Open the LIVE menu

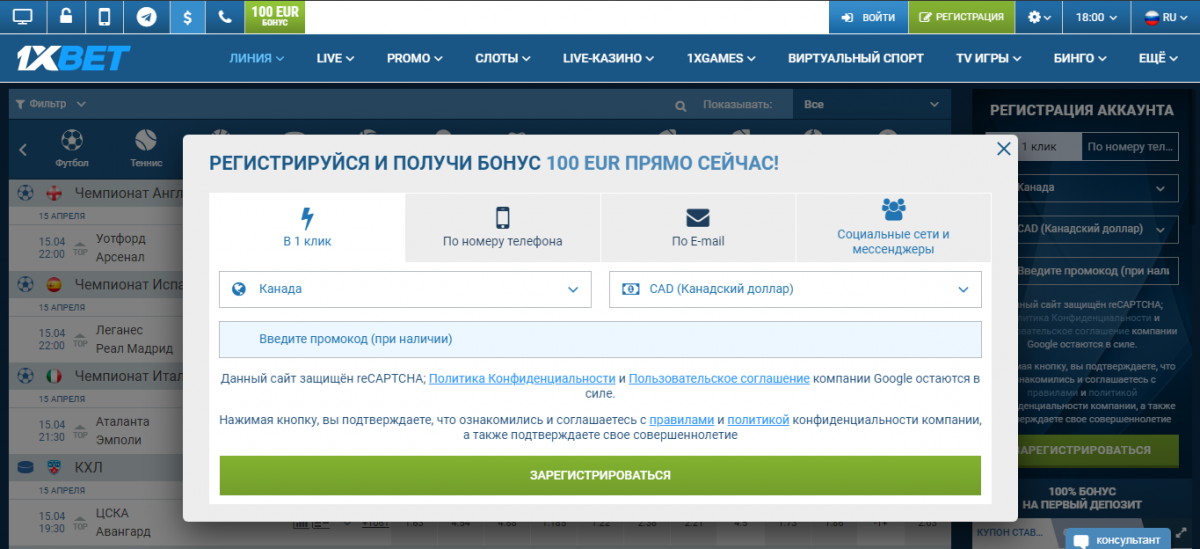[335, 58]
